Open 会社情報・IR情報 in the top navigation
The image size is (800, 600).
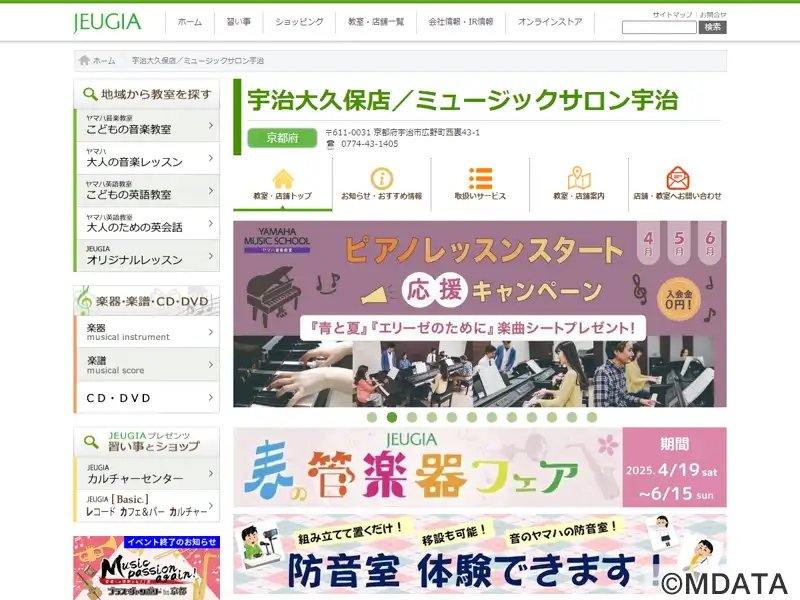(461, 22)
